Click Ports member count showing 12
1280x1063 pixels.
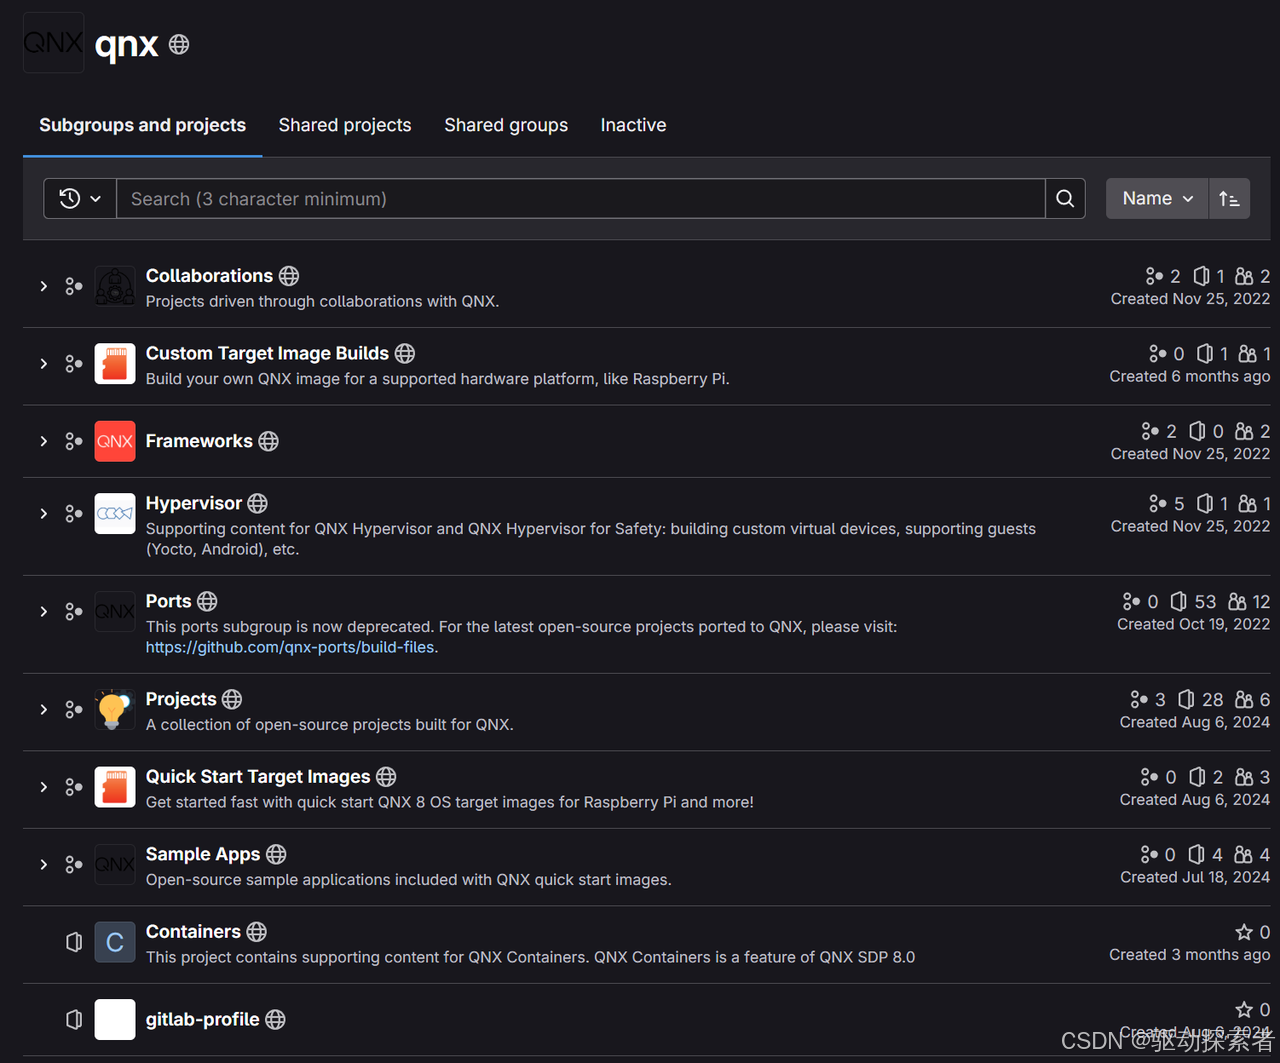click(x=1249, y=601)
